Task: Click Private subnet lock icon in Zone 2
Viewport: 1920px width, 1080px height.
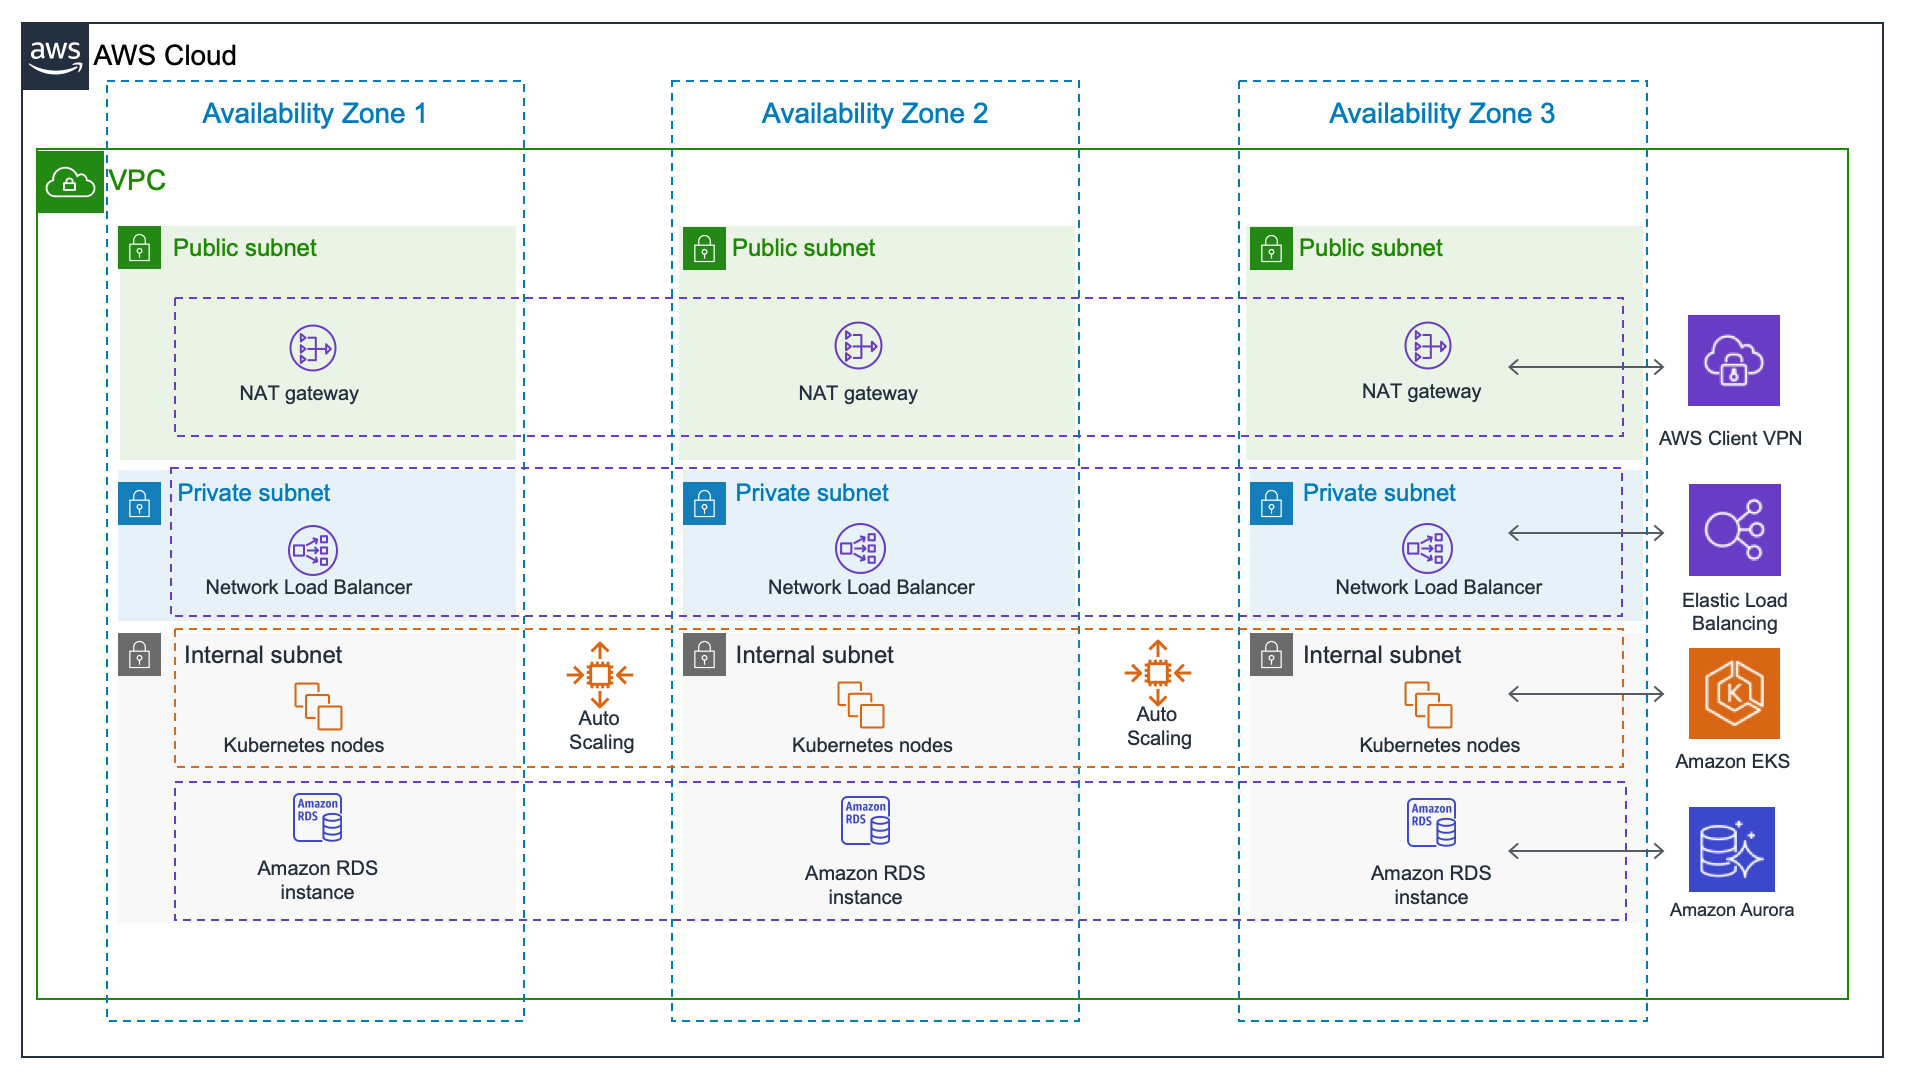Action: [704, 503]
